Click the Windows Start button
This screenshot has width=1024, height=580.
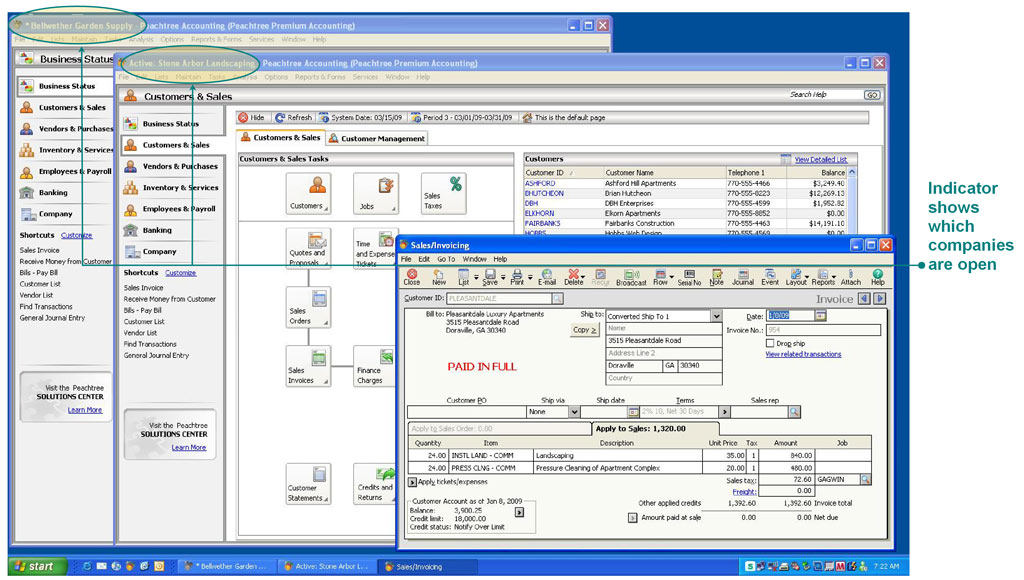(x=33, y=566)
